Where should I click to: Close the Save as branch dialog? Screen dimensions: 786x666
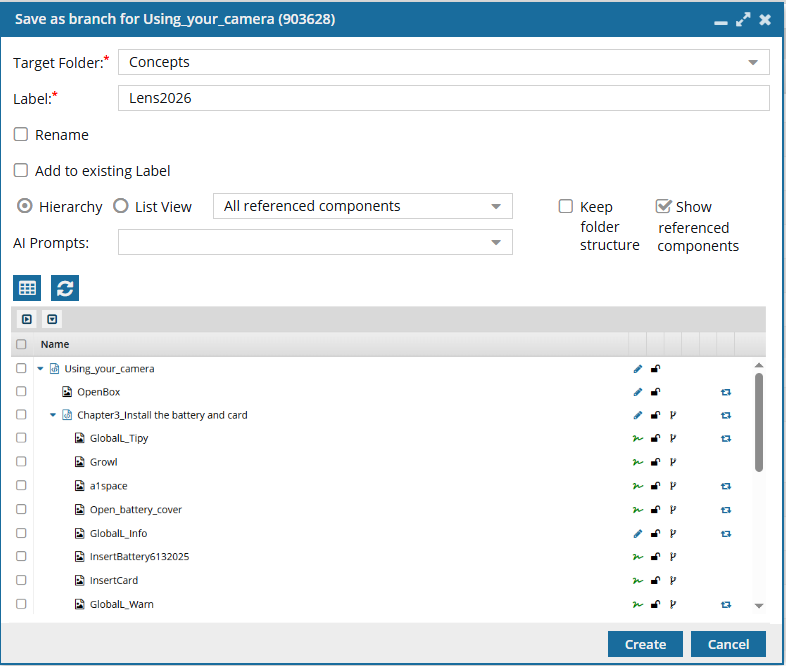click(x=765, y=20)
